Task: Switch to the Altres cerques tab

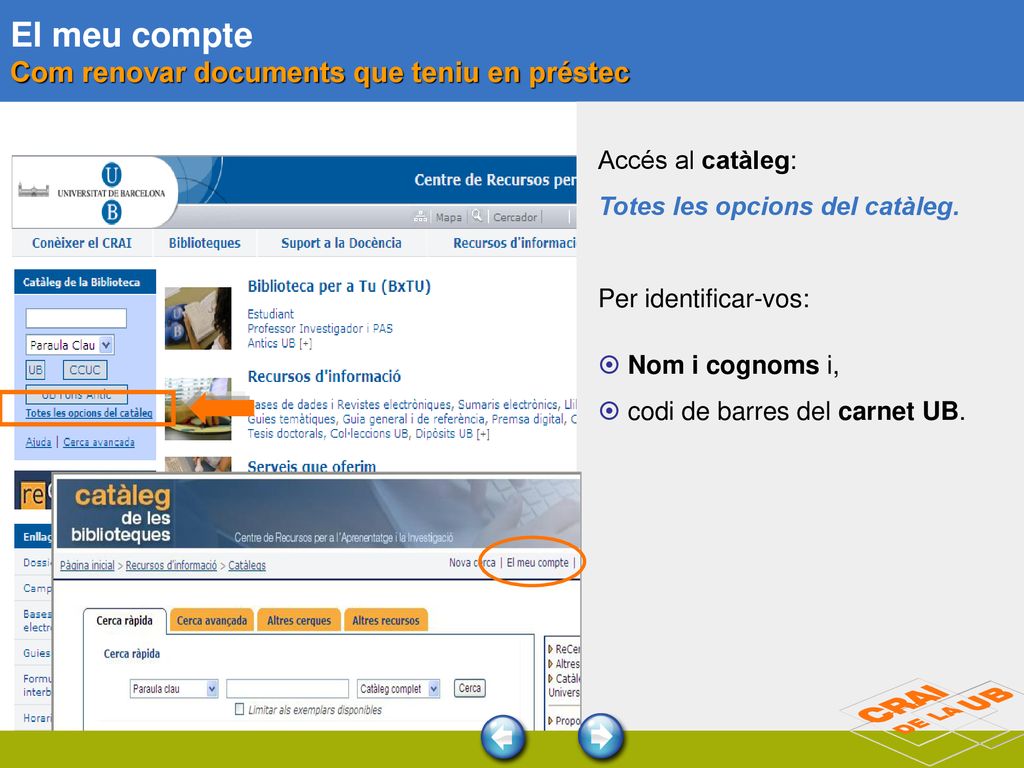Action: pos(299,620)
